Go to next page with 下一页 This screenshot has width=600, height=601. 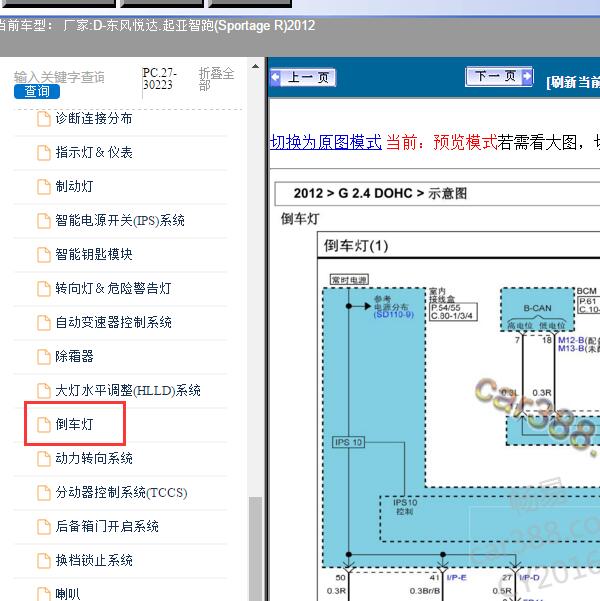(499, 76)
